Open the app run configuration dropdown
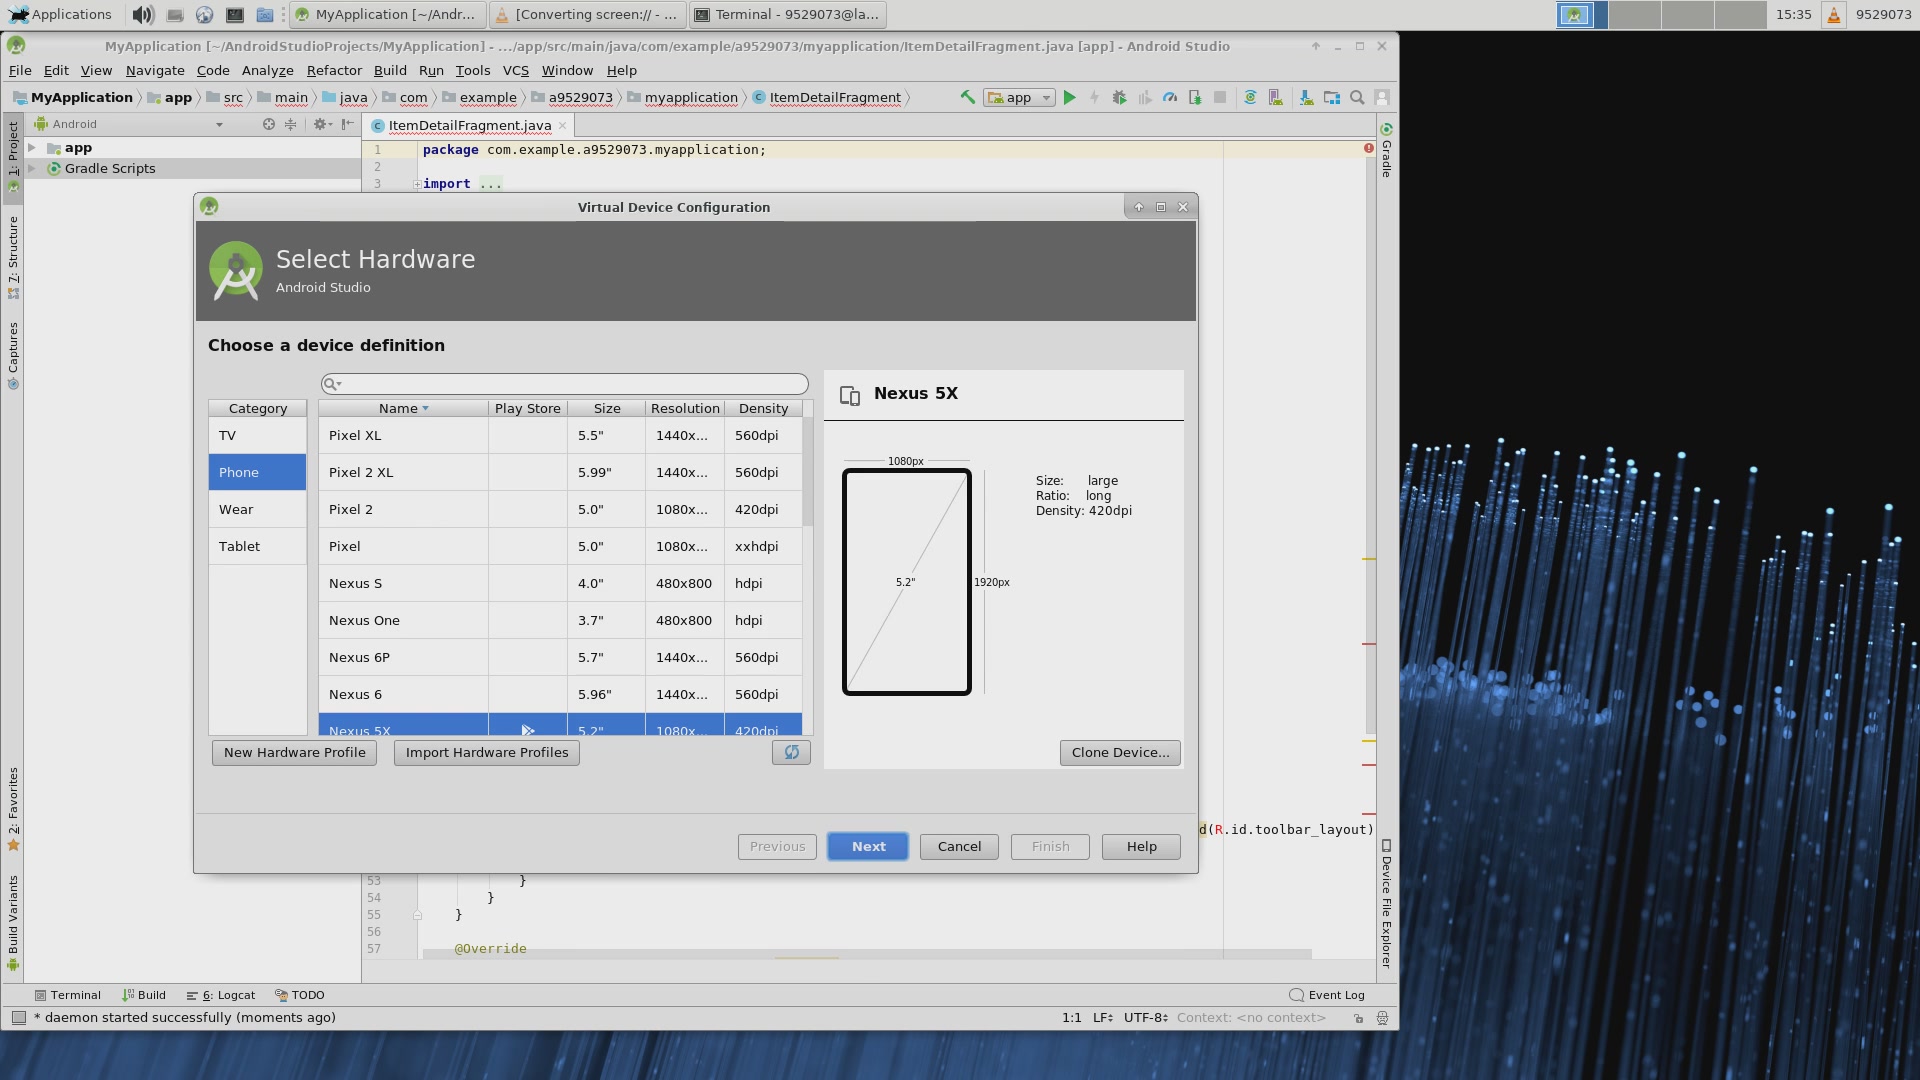 (x=1019, y=97)
